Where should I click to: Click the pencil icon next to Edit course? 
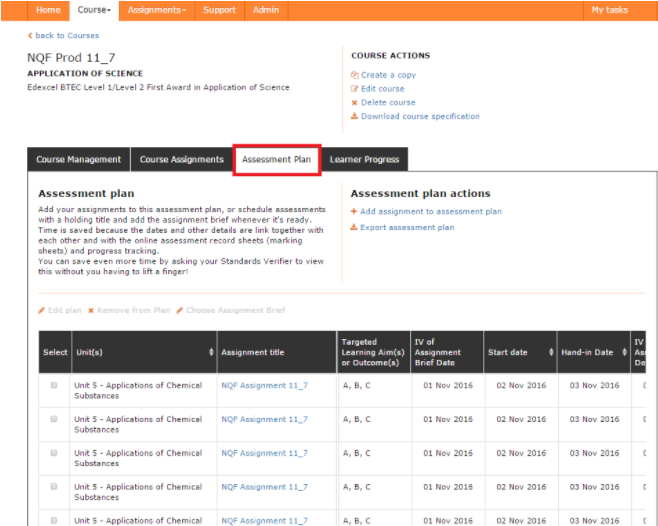click(x=354, y=89)
